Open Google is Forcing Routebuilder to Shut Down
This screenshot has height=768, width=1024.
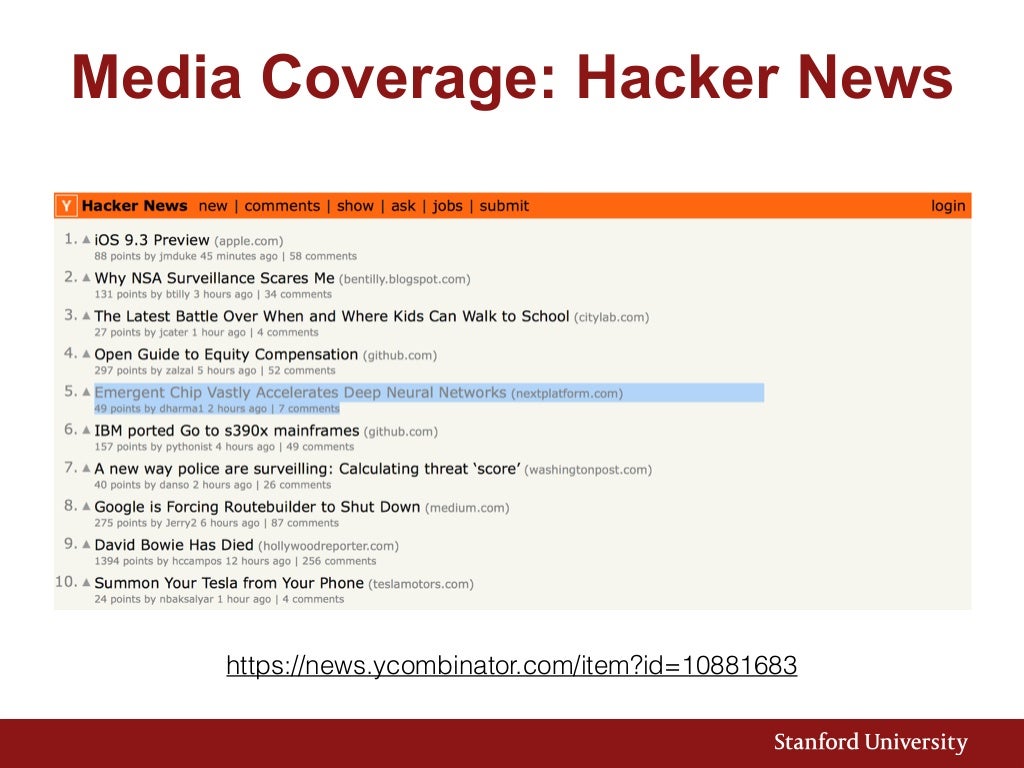pyautogui.click(x=257, y=507)
